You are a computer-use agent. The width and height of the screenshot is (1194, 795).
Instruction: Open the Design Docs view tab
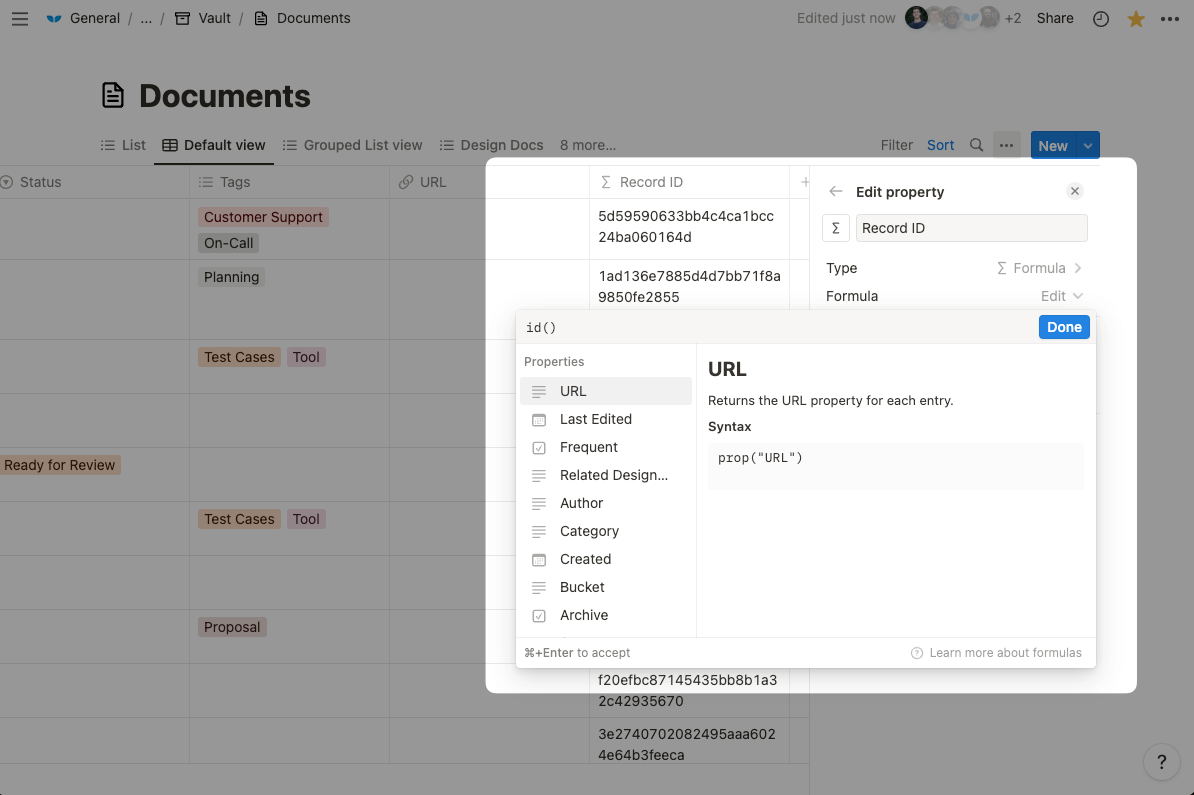491,145
